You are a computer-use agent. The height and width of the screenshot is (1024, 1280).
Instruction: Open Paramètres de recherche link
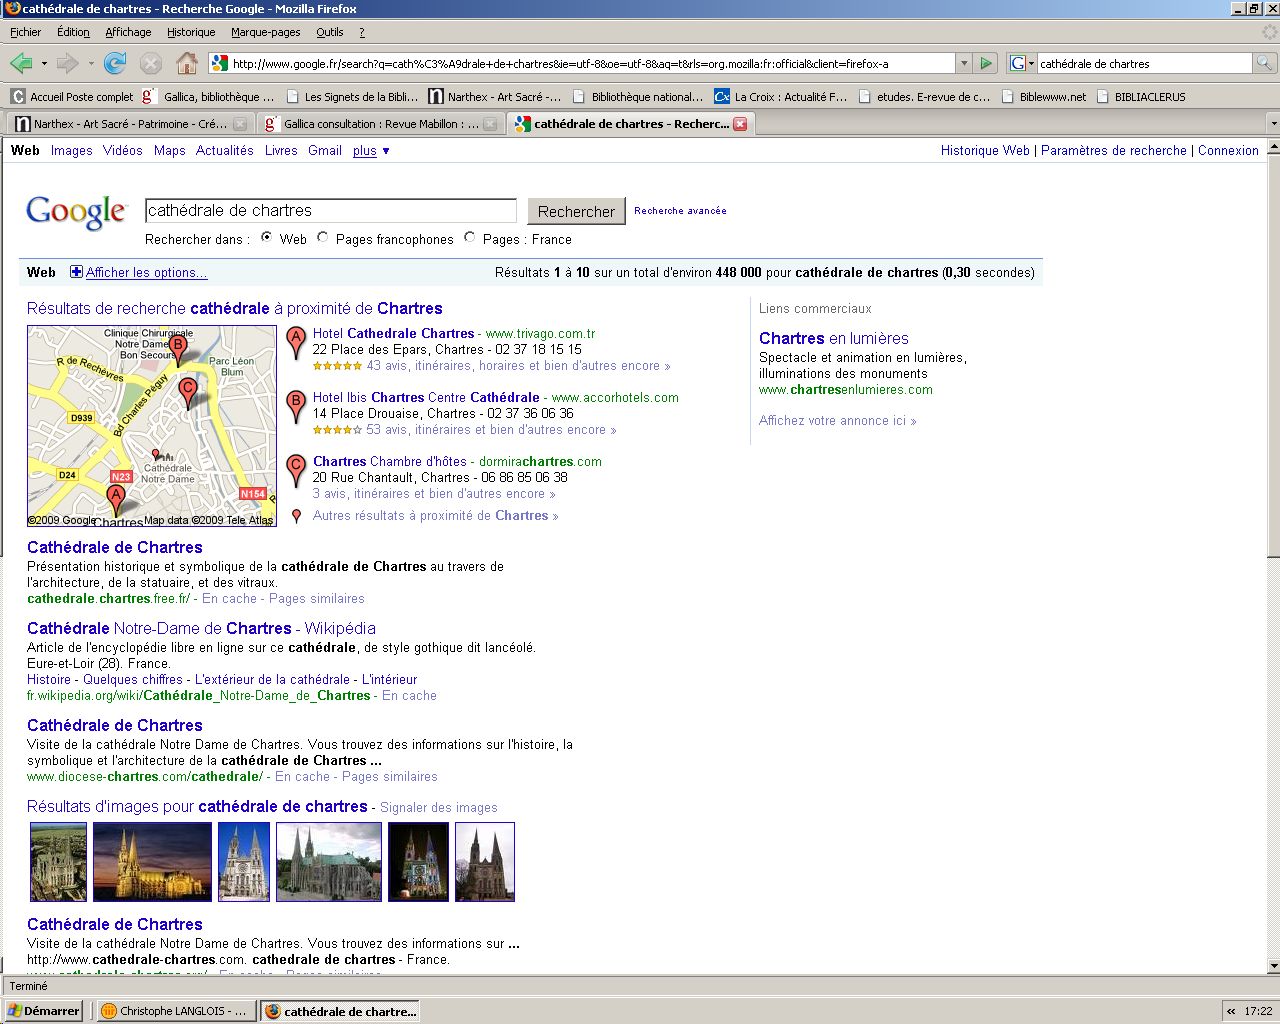point(1114,151)
